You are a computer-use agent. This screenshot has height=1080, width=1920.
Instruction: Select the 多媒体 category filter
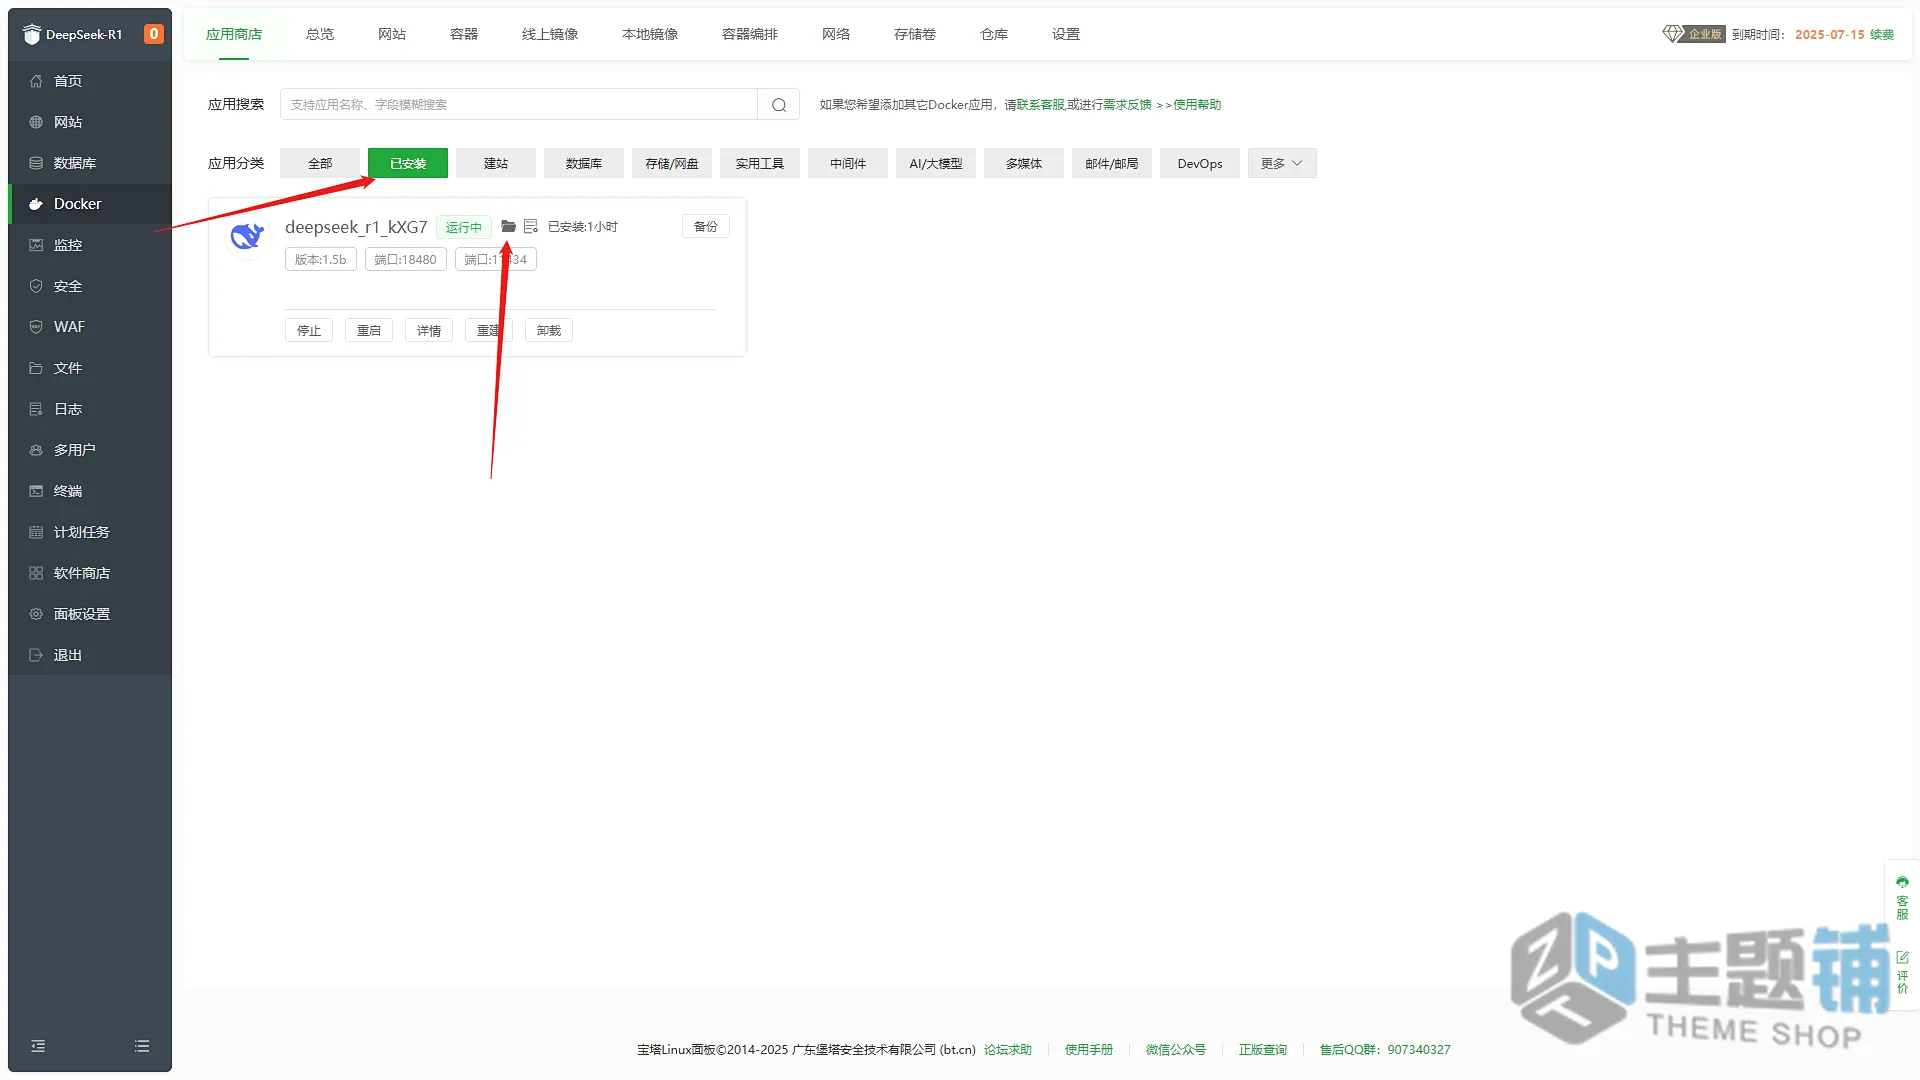point(1024,164)
